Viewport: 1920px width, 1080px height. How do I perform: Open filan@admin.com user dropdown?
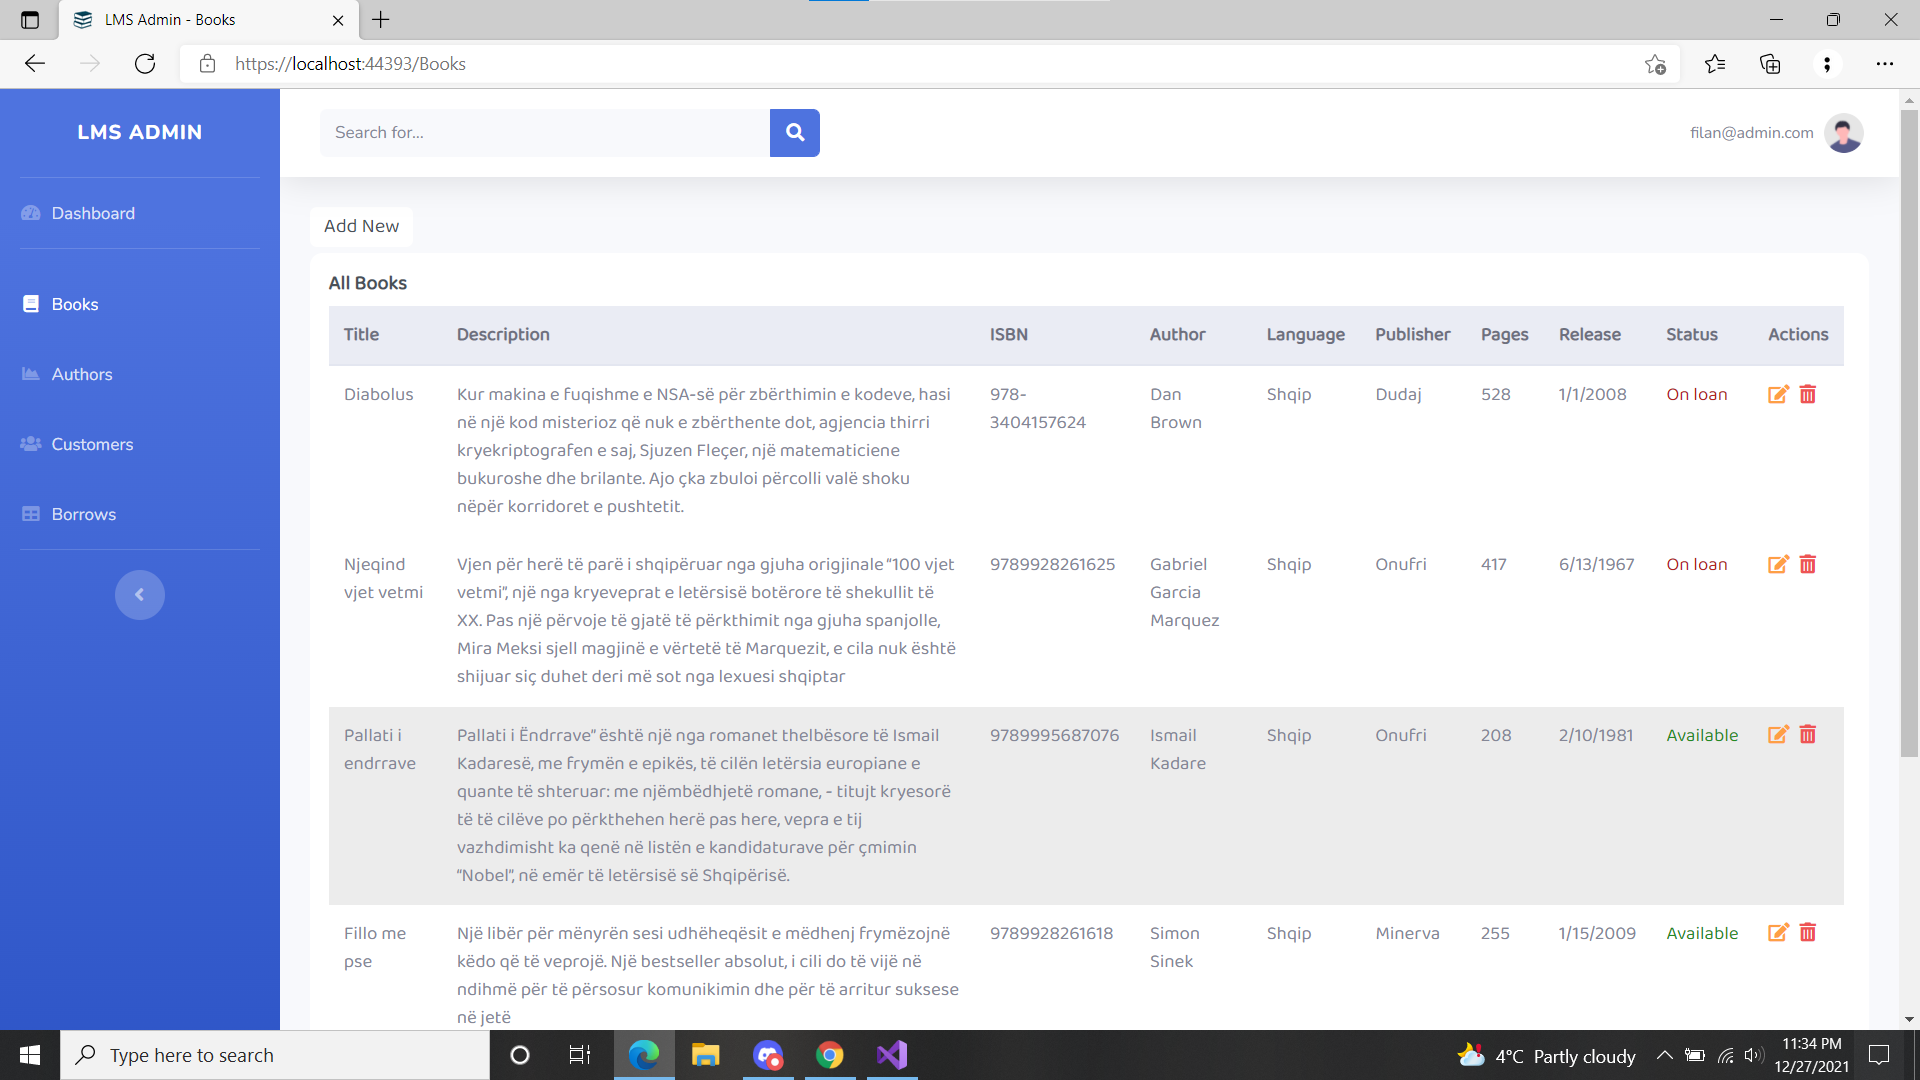click(x=1751, y=133)
